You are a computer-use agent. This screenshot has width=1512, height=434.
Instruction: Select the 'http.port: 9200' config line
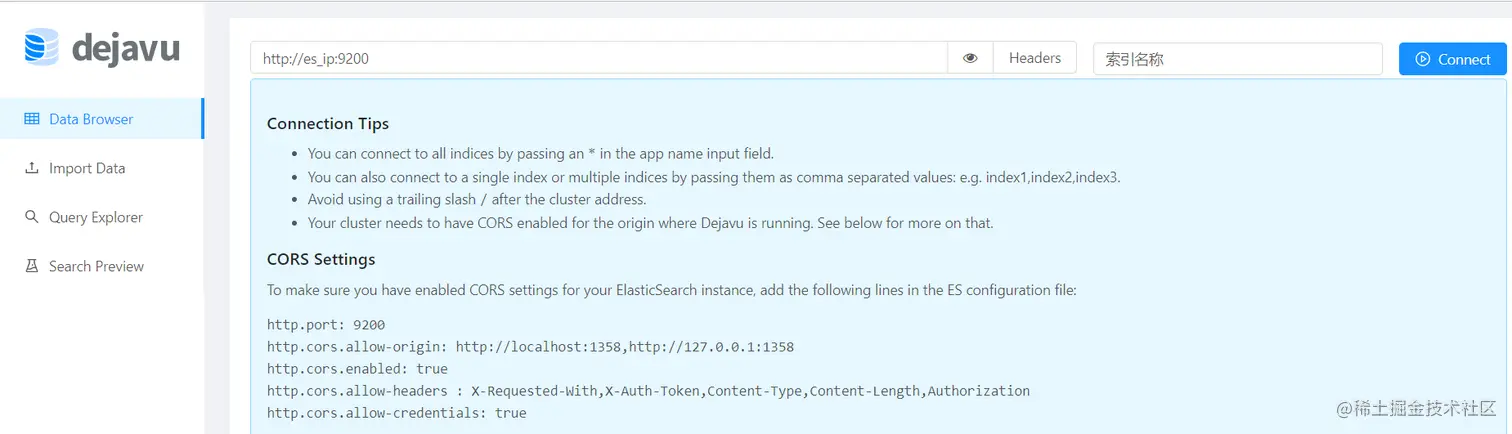pos(326,325)
